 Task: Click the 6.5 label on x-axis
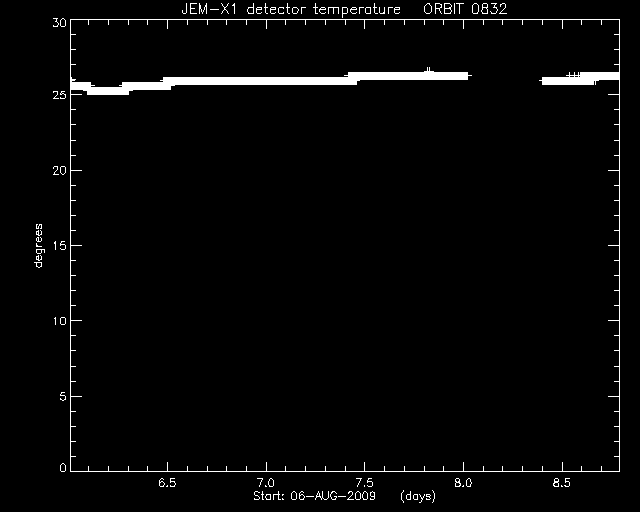[x=167, y=483]
